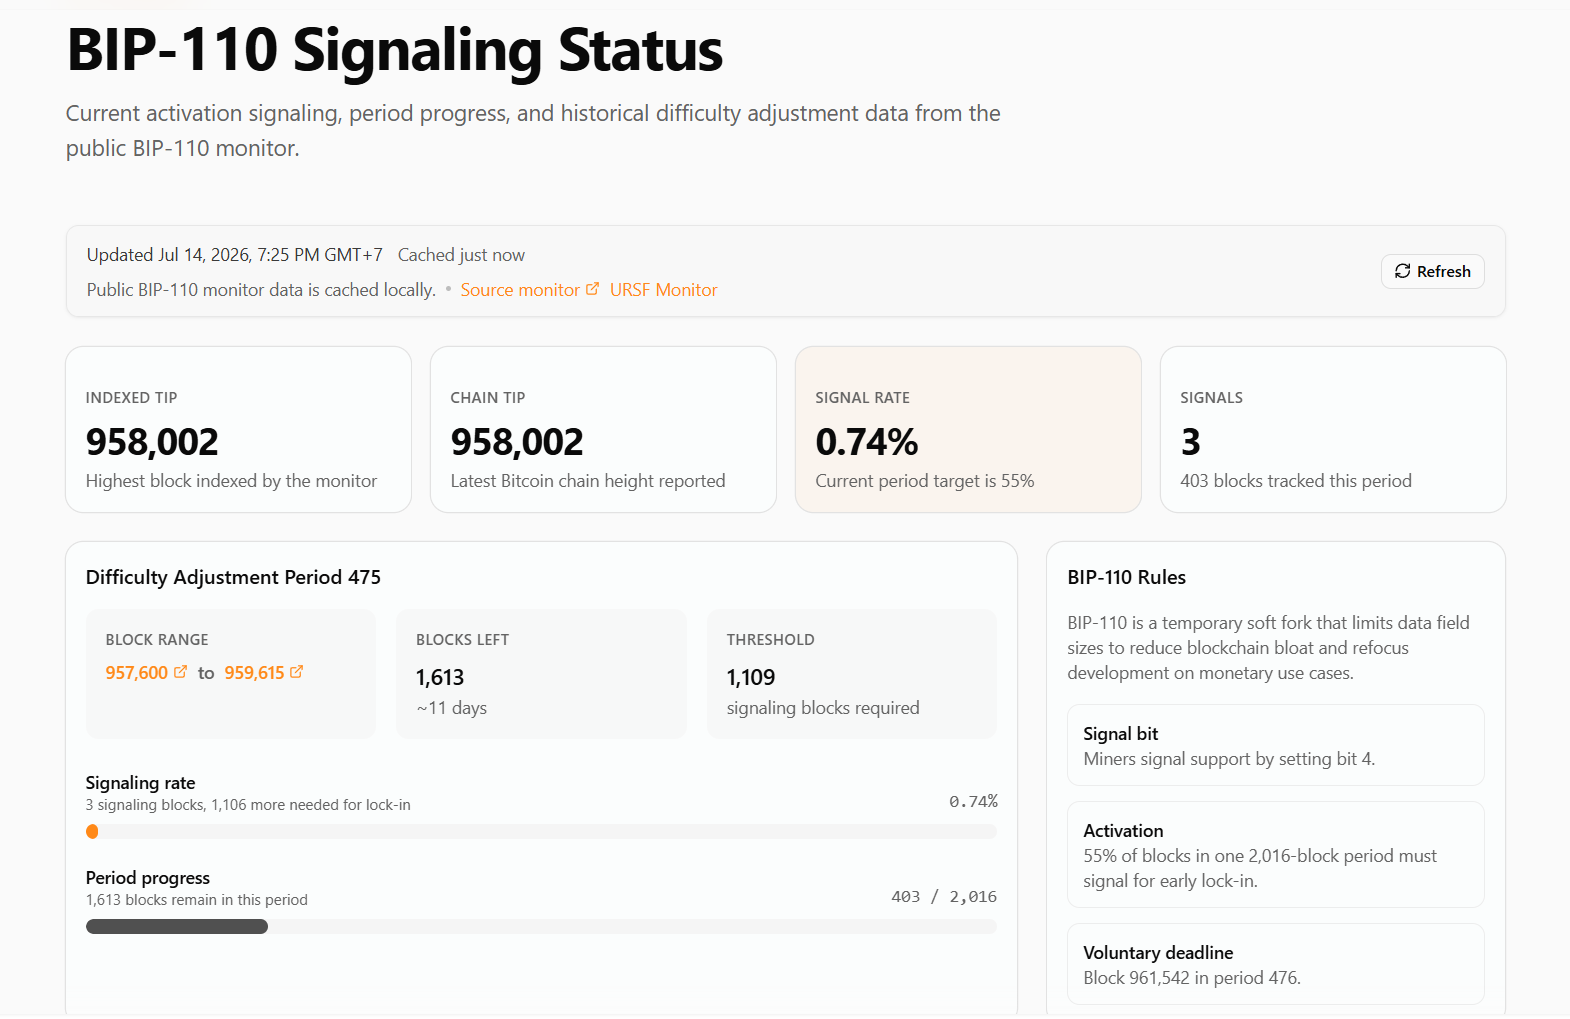Click the Voluntary deadline rule card
This screenshot has height=1019, width=1570.
coord(1275,964)
